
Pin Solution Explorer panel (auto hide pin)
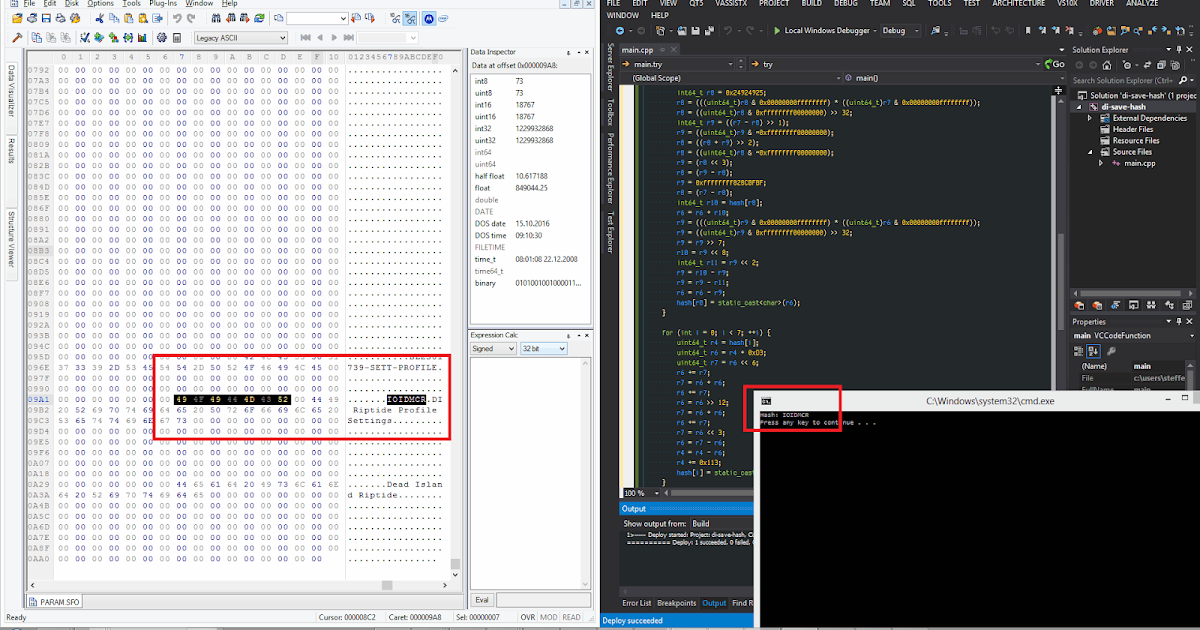pyautogui.click(x=1178, y=49)
